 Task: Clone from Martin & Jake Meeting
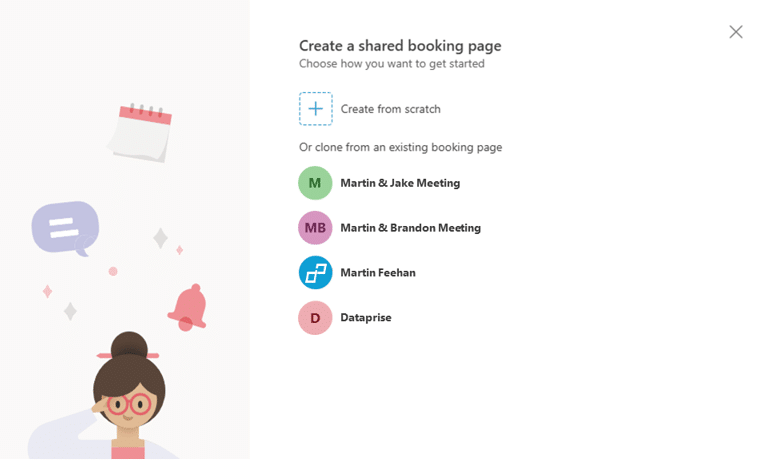pos(400,183)
